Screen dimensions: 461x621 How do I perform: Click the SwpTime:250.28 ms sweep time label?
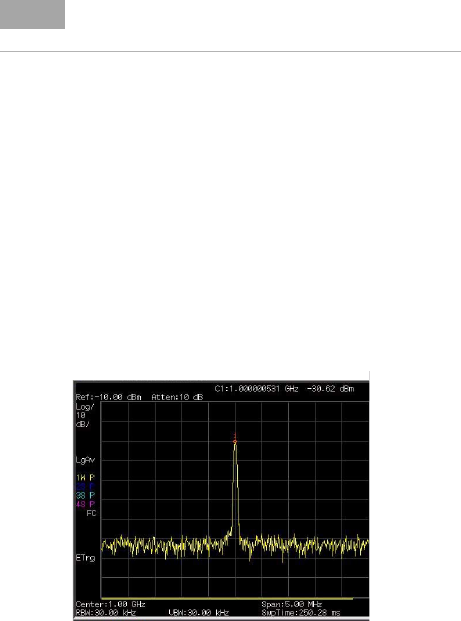tap(301, 613)
